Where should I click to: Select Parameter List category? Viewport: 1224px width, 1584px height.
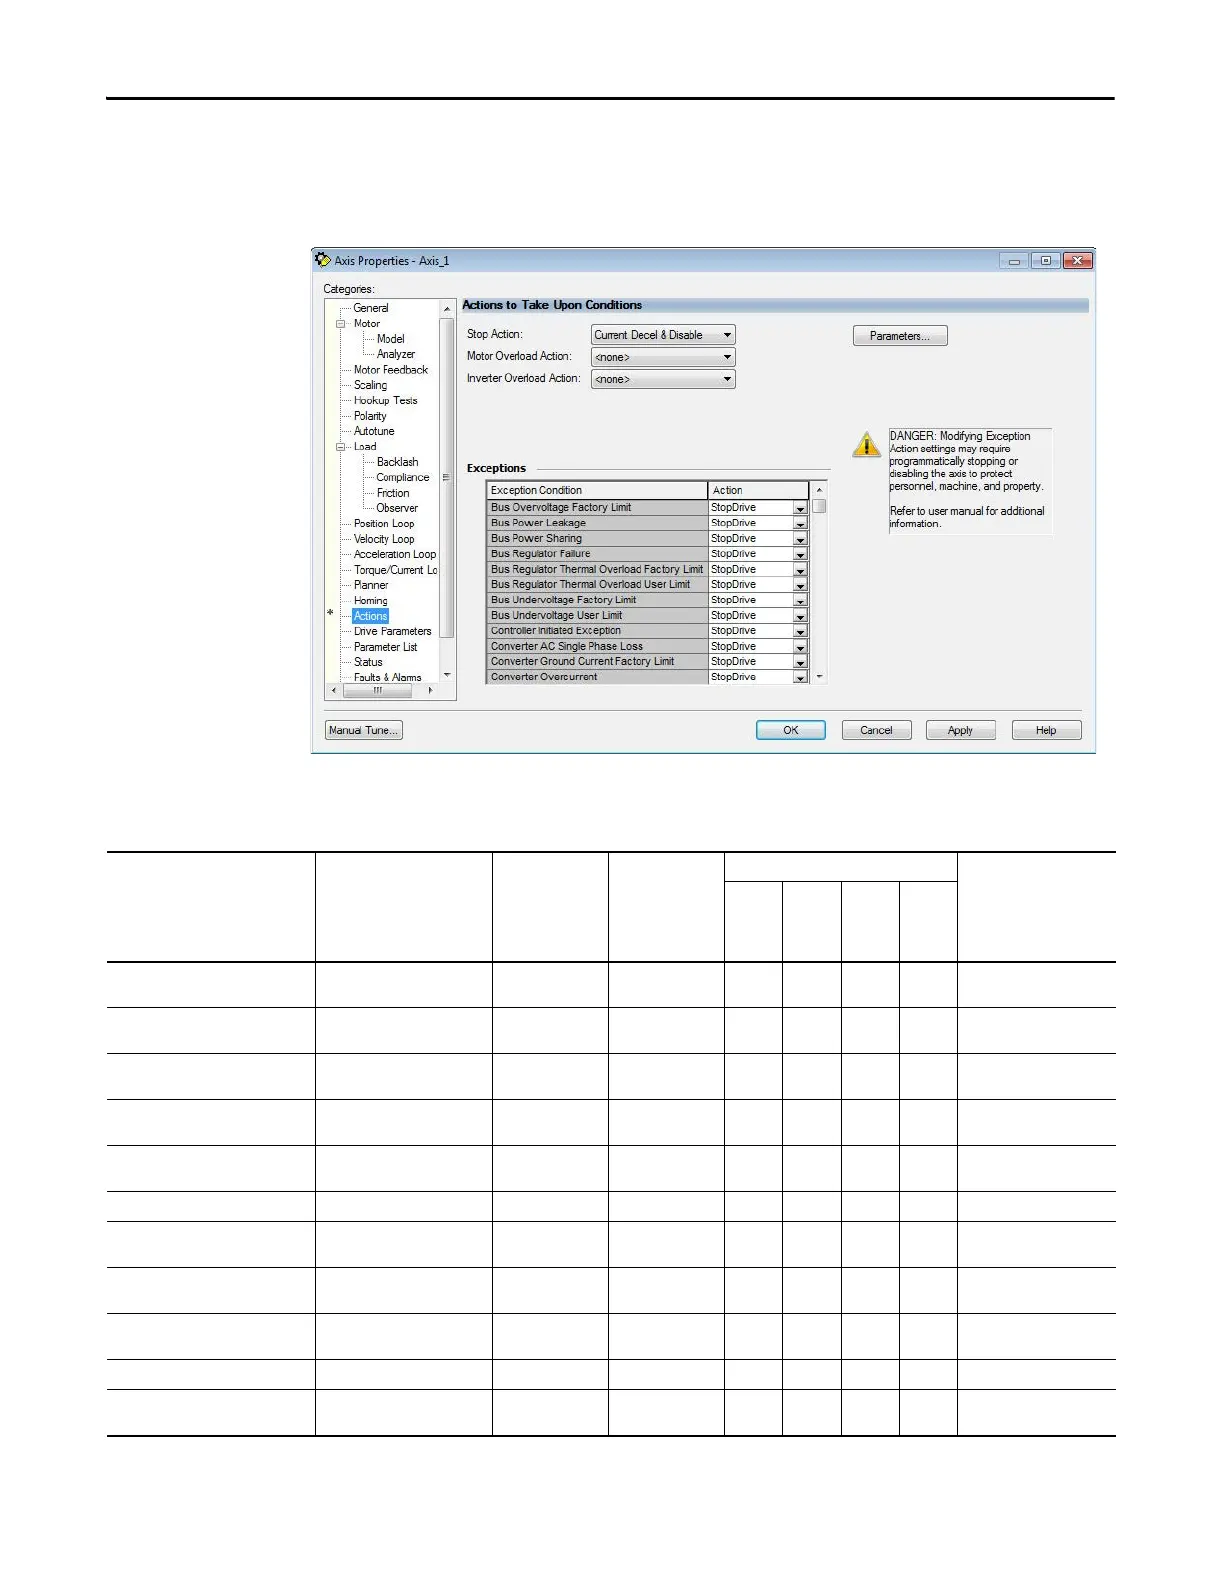coord(386,647)
